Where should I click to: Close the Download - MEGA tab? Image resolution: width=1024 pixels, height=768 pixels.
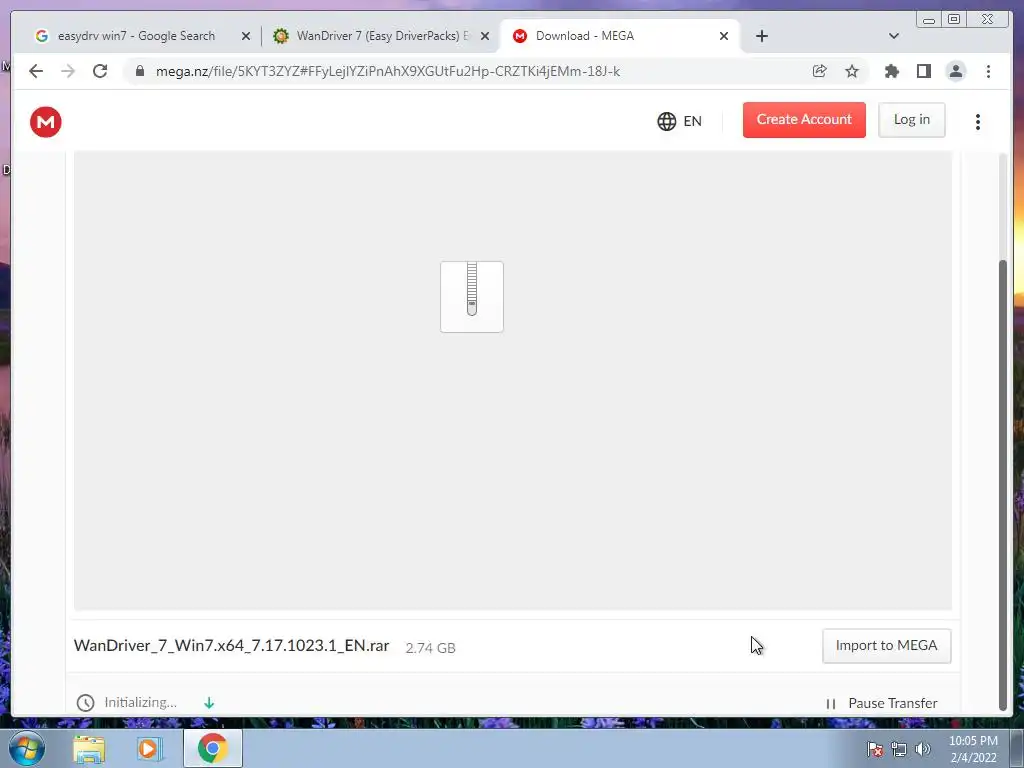(724, 36)
